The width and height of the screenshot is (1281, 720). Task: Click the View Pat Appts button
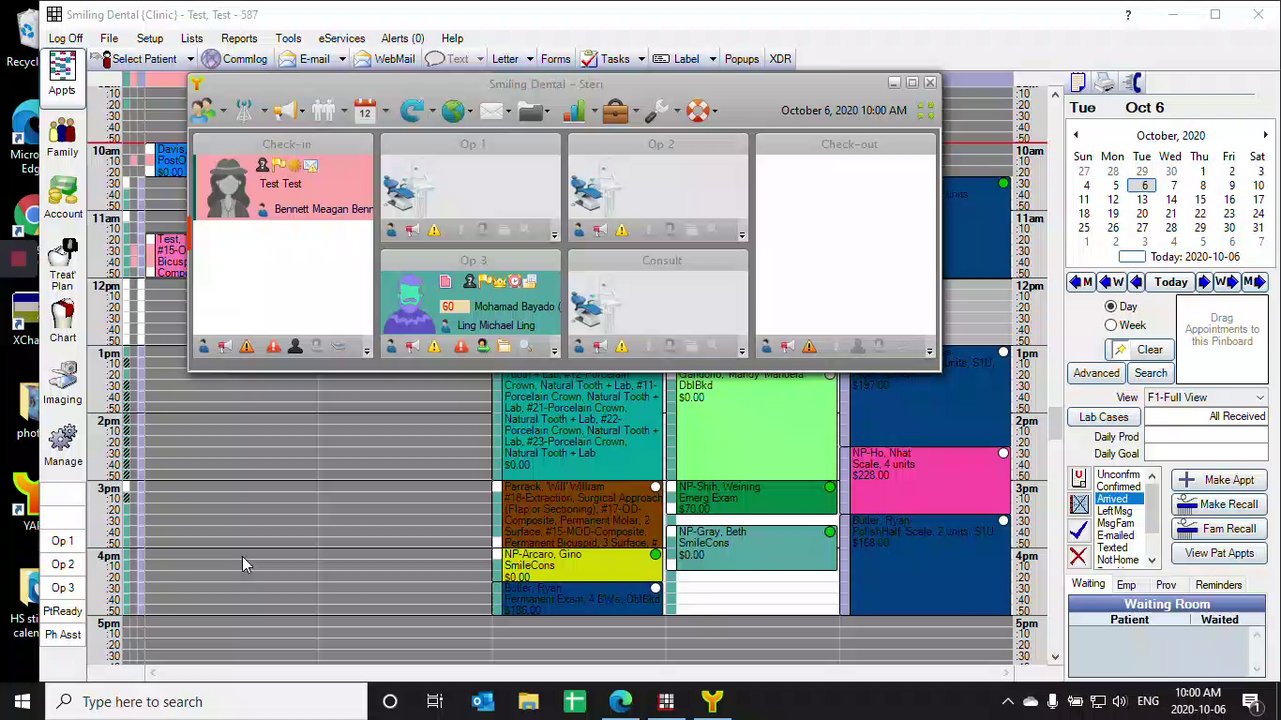pos(1219,553)
